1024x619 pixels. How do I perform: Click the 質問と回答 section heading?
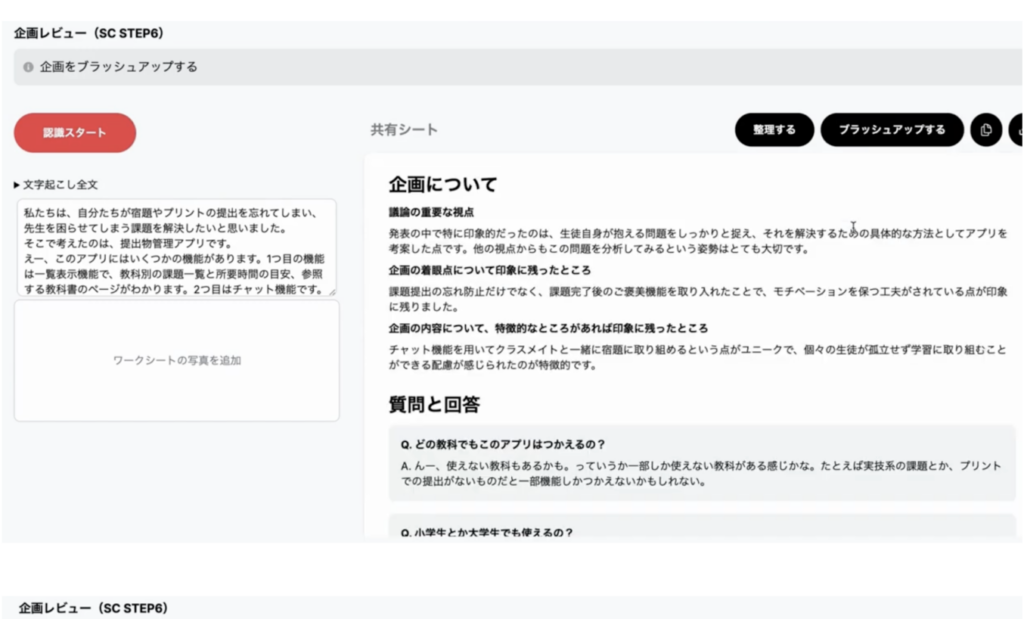(434, 405)
